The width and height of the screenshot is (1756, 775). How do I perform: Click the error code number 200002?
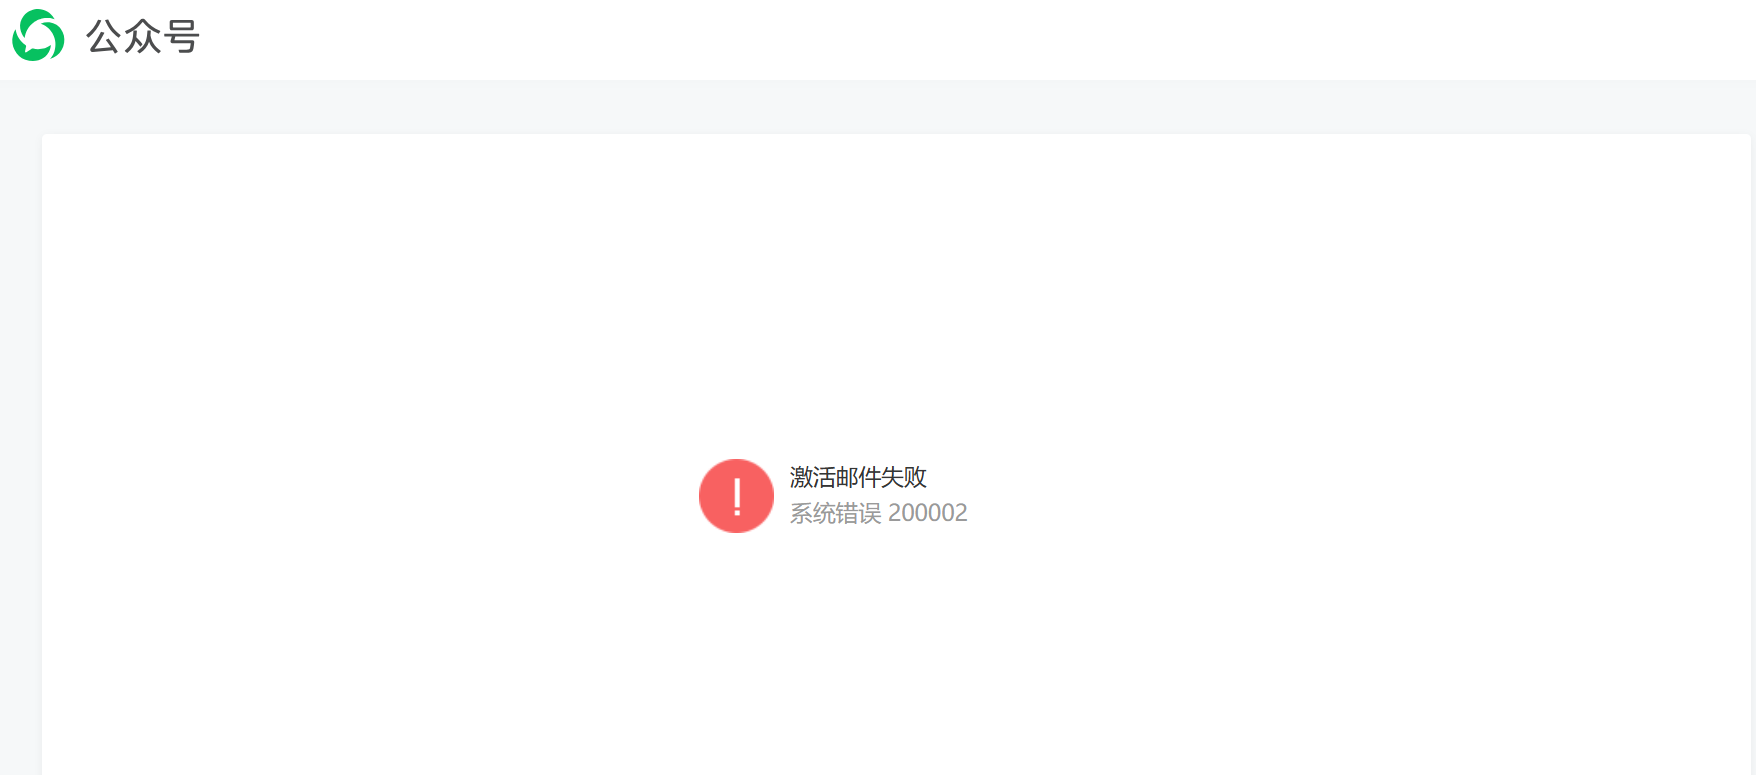pos(928,513)
